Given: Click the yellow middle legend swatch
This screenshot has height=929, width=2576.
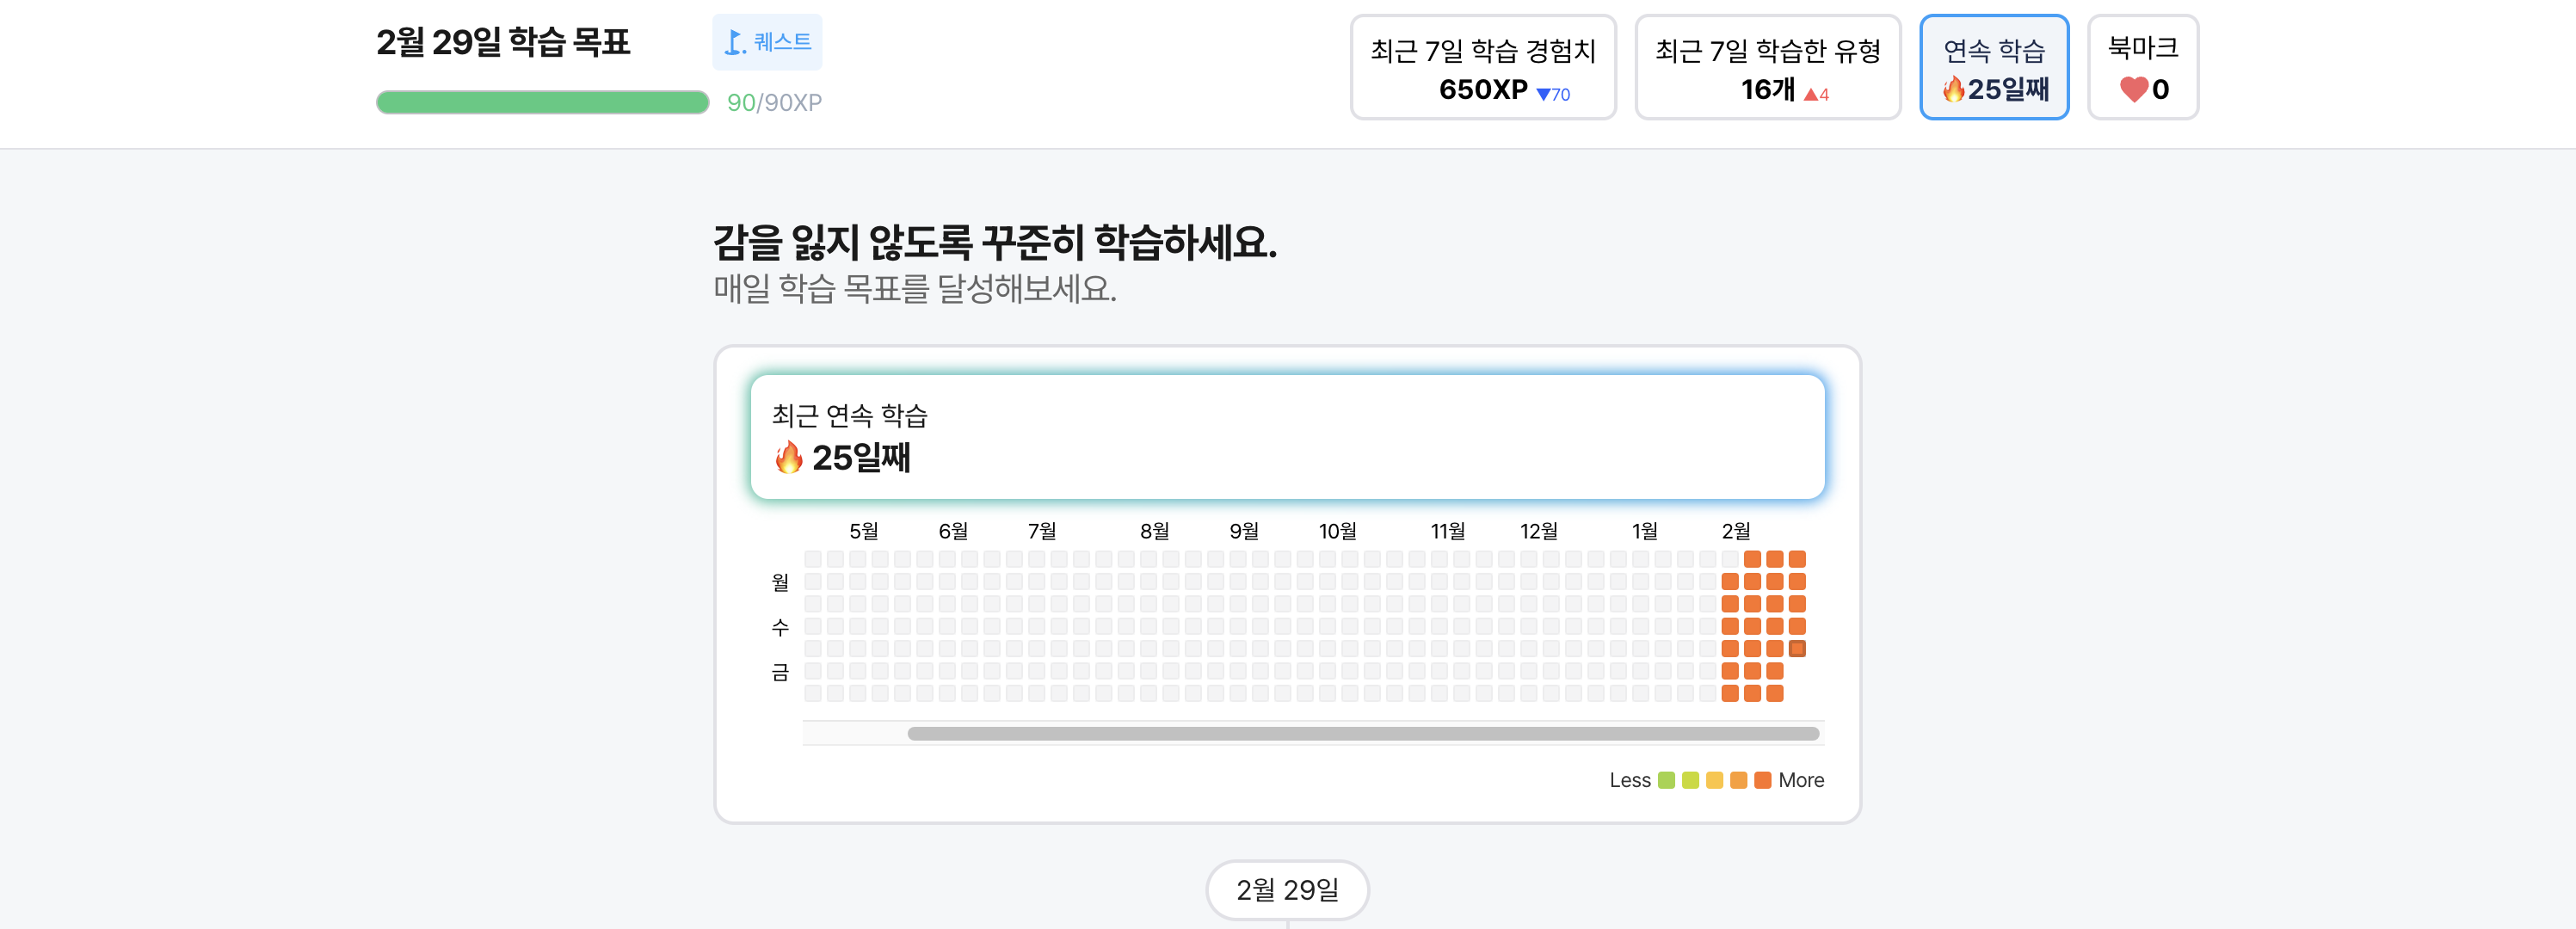Looking at the screenshot, I should [1715, 780].
